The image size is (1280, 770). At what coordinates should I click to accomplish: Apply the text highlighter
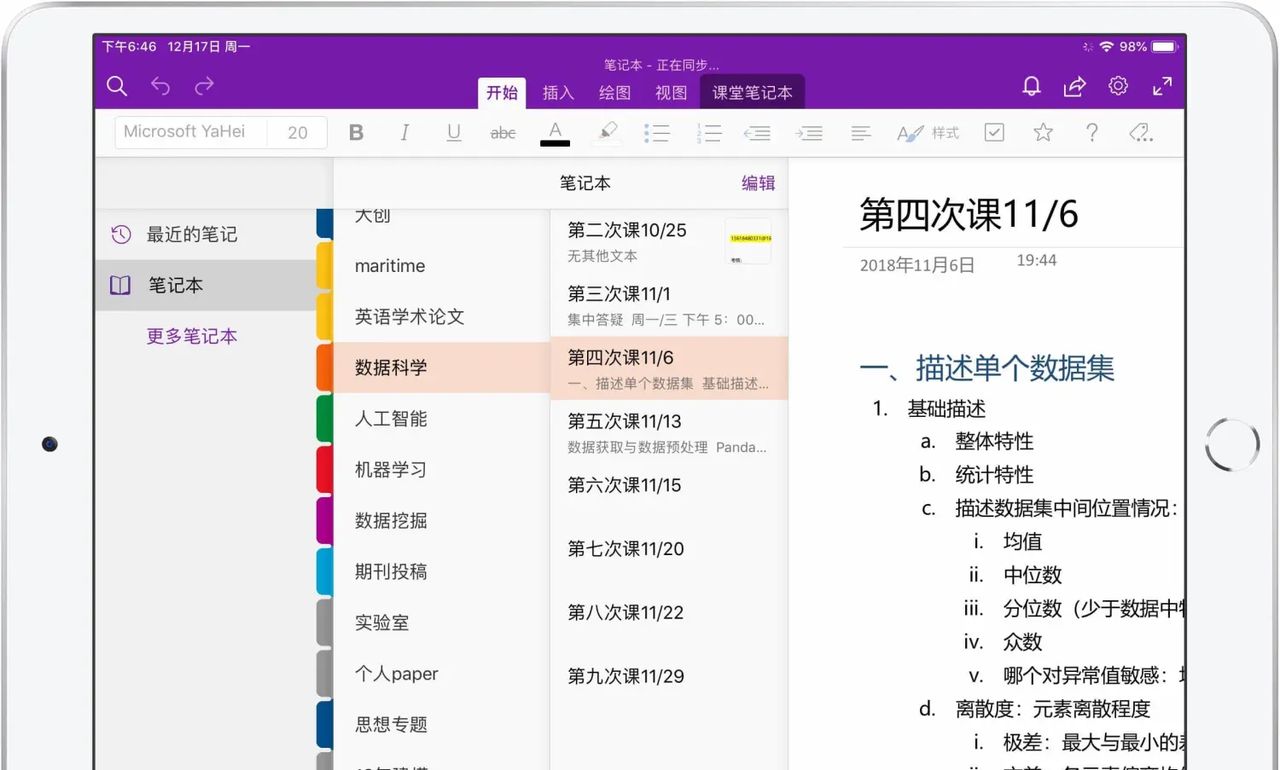tap(607, 133)
